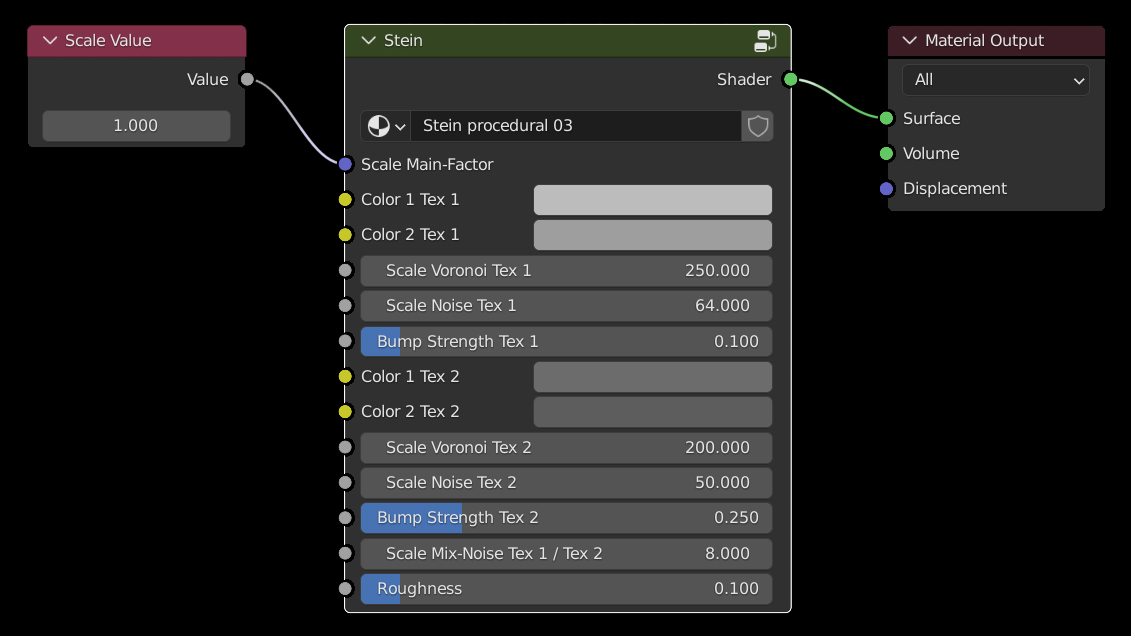Toggle fake user shield for Stein procedural 03
1131x636 pixels.
pos(757,126)
